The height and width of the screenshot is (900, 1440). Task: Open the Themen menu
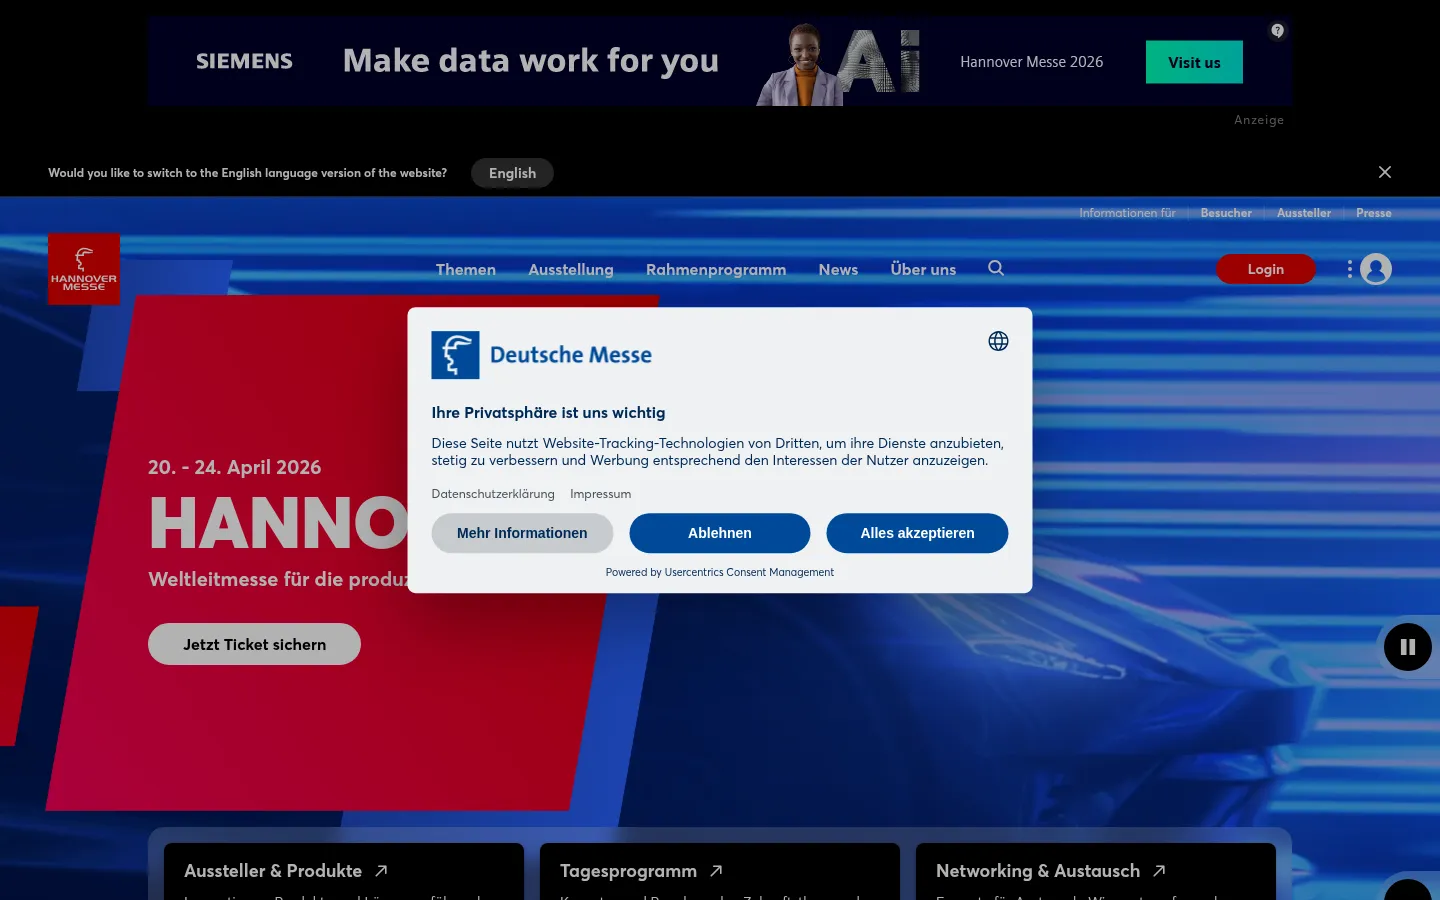466,269
